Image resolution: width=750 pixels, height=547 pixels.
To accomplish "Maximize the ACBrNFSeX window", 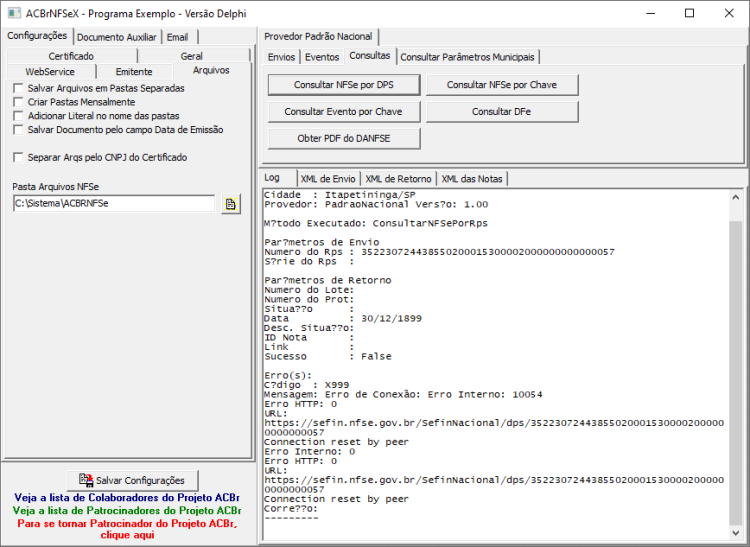I will [x=689, y=13].
